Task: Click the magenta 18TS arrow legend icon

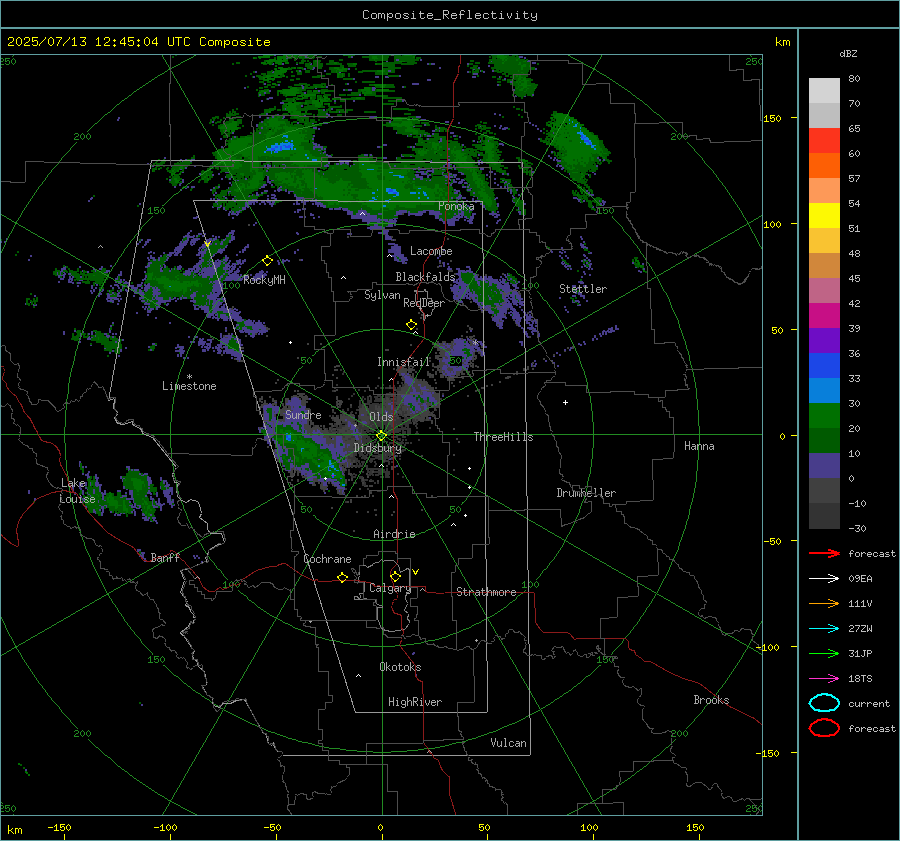Action: click(x=824, y=679)
